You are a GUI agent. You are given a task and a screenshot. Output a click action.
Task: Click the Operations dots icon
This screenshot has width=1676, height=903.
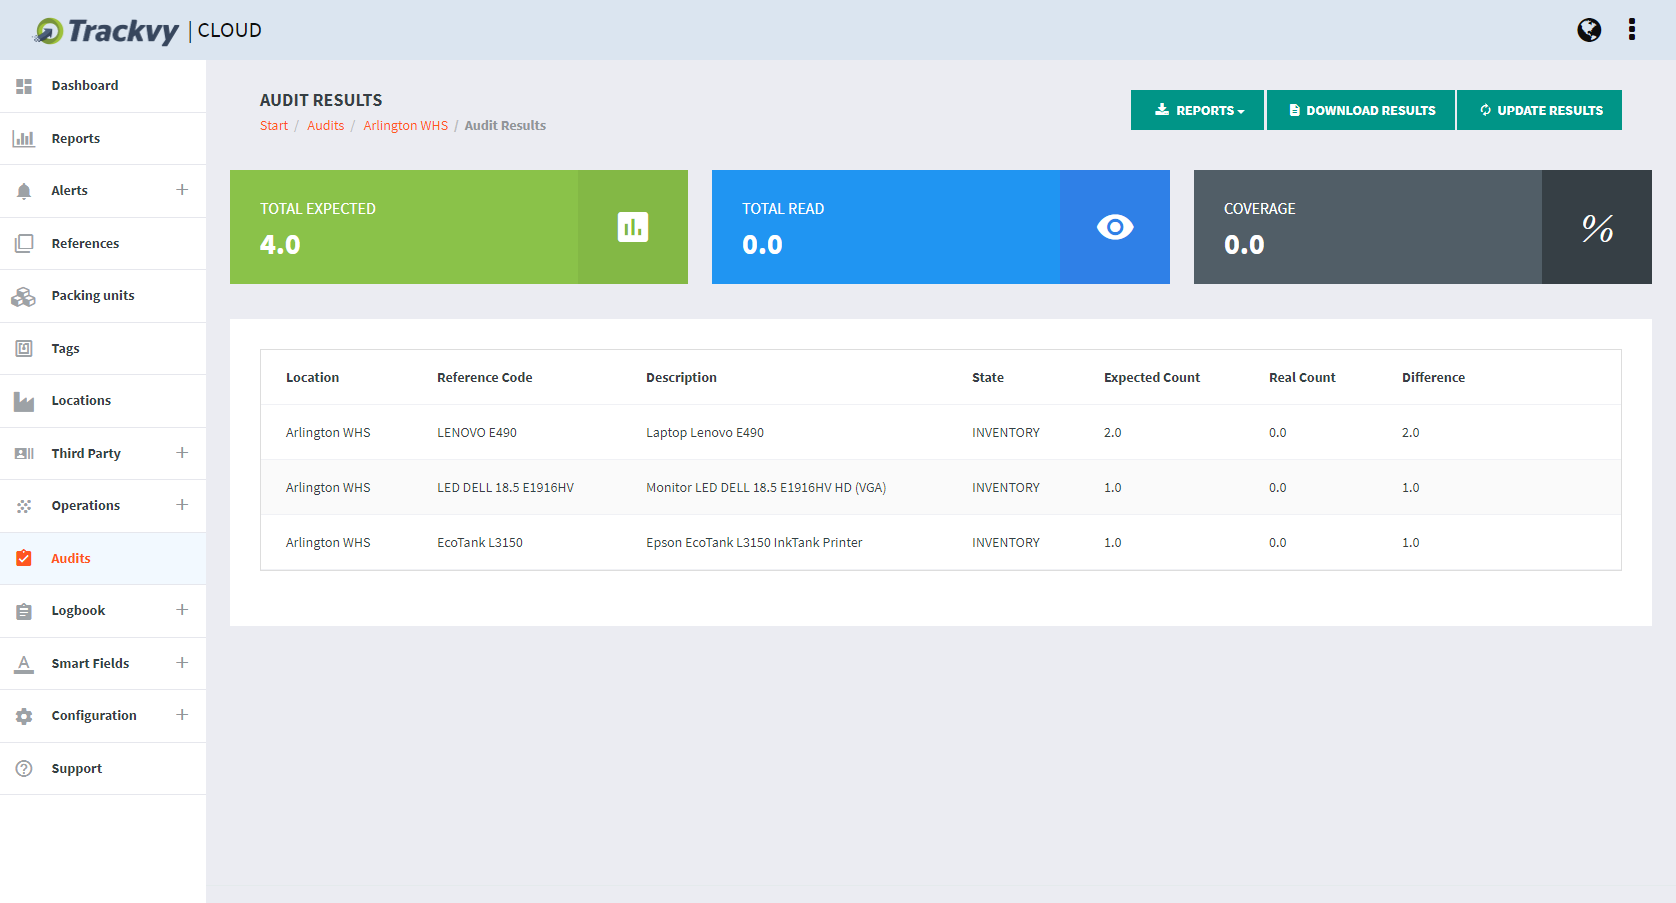point(24,506)
